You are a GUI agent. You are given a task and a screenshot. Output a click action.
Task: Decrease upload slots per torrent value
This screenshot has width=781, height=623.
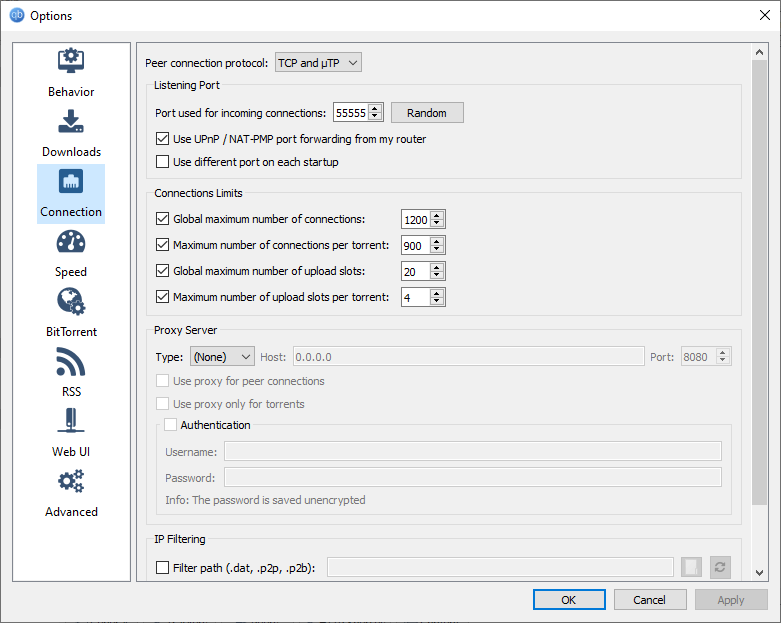[437, 301]
